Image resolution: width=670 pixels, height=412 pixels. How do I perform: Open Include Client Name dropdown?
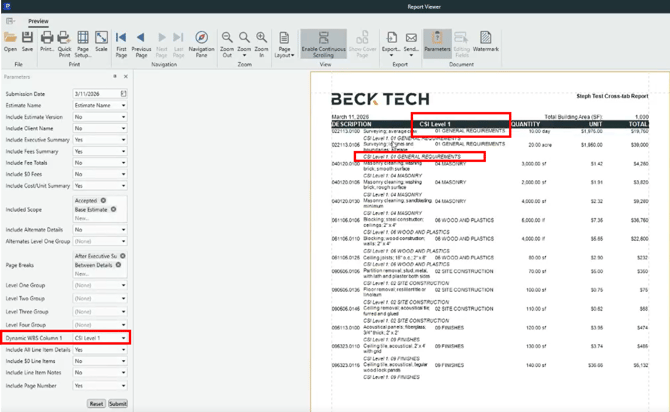pos(123,128)
